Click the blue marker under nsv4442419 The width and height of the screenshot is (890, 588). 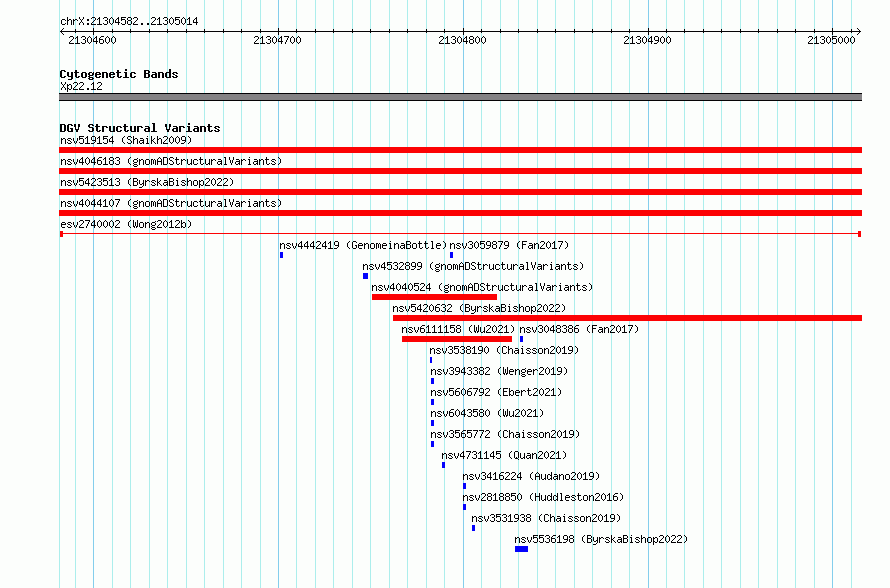coord(282,255)
